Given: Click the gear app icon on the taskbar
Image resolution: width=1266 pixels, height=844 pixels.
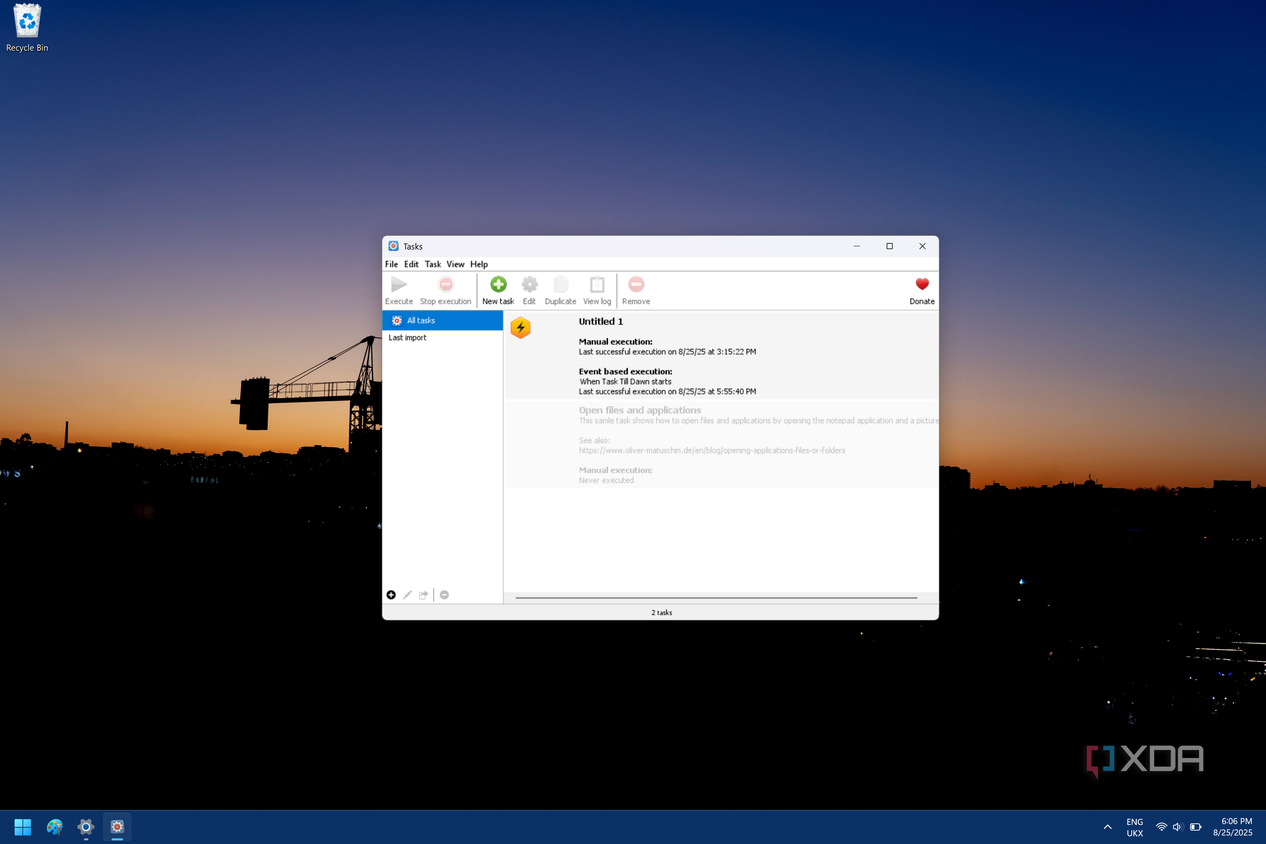Looking at the screenshot, I should [86, 827].
